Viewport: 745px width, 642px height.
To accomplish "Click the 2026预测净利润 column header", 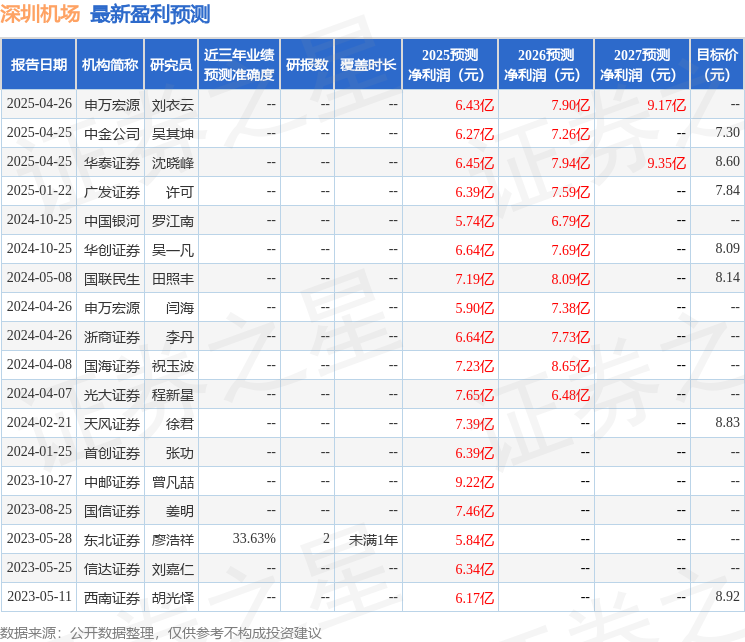I will coord(546,65).
